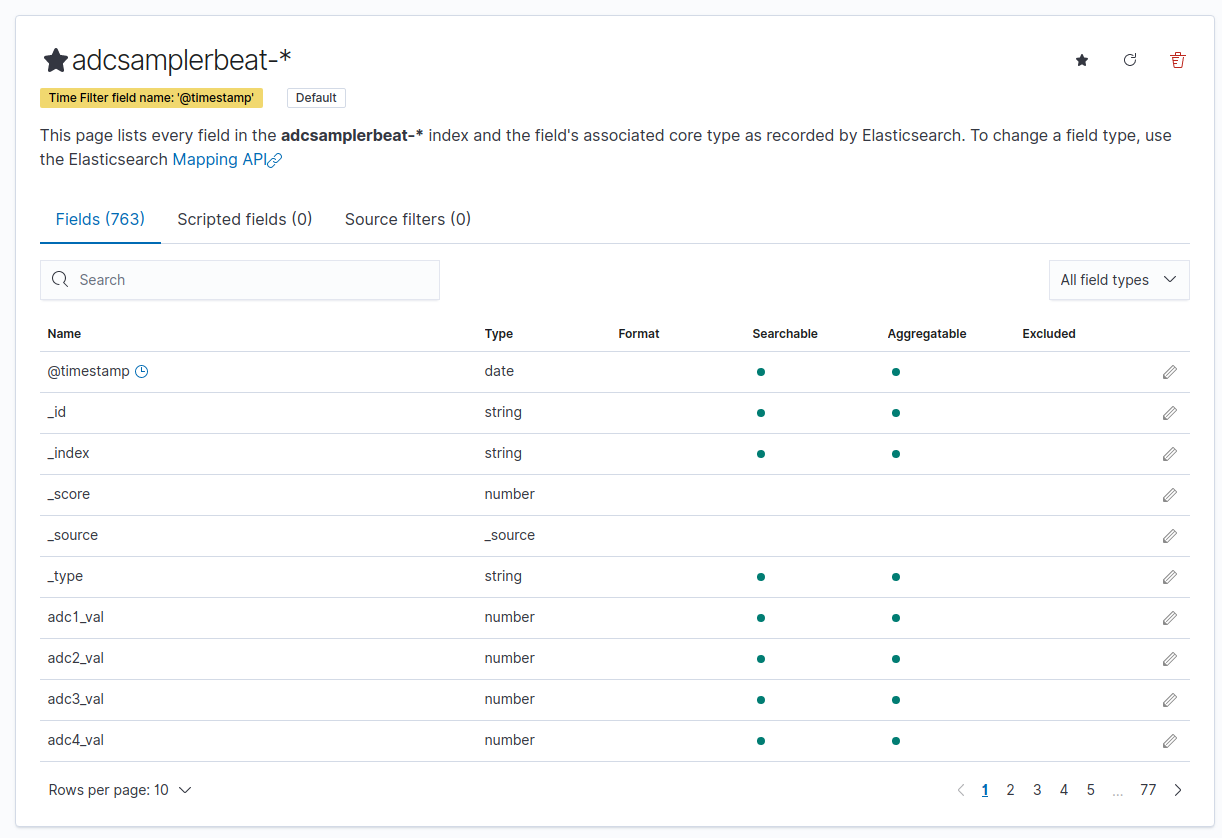The image size is (1222, 838).
Task: Go to page 3 of fields
Action: tap(1037, 790)
